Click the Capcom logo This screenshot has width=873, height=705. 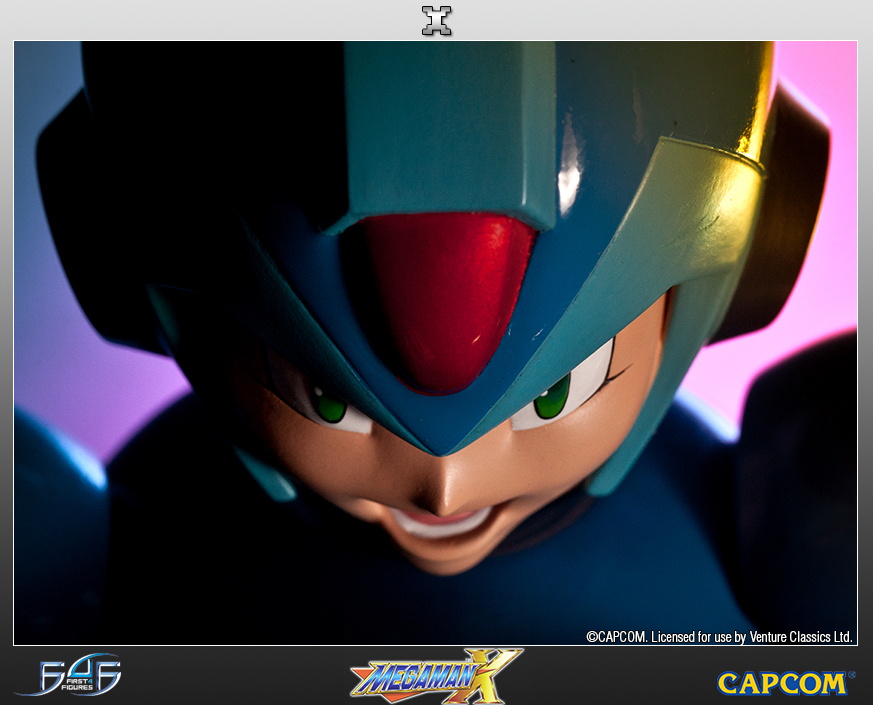pyautogui.click(x=786, y=683)
